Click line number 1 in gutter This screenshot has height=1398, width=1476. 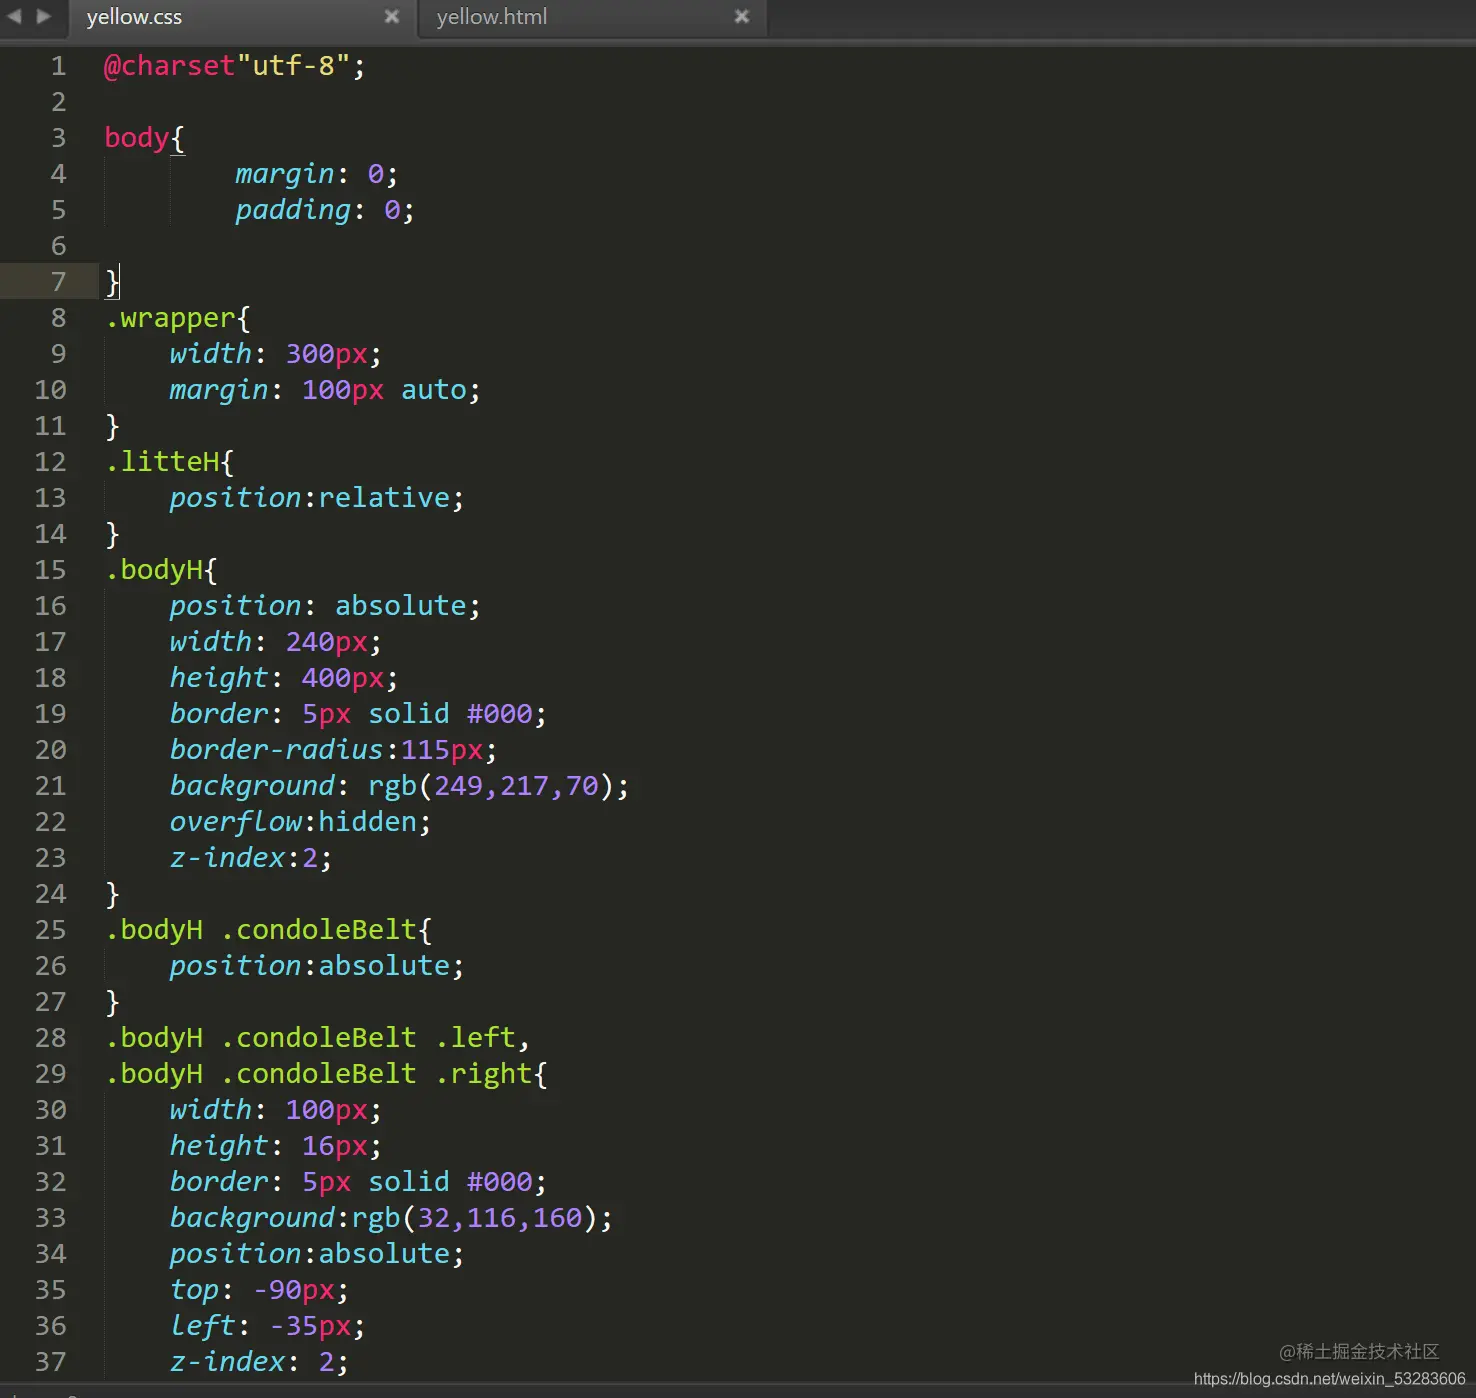click(x=58, y=66)
